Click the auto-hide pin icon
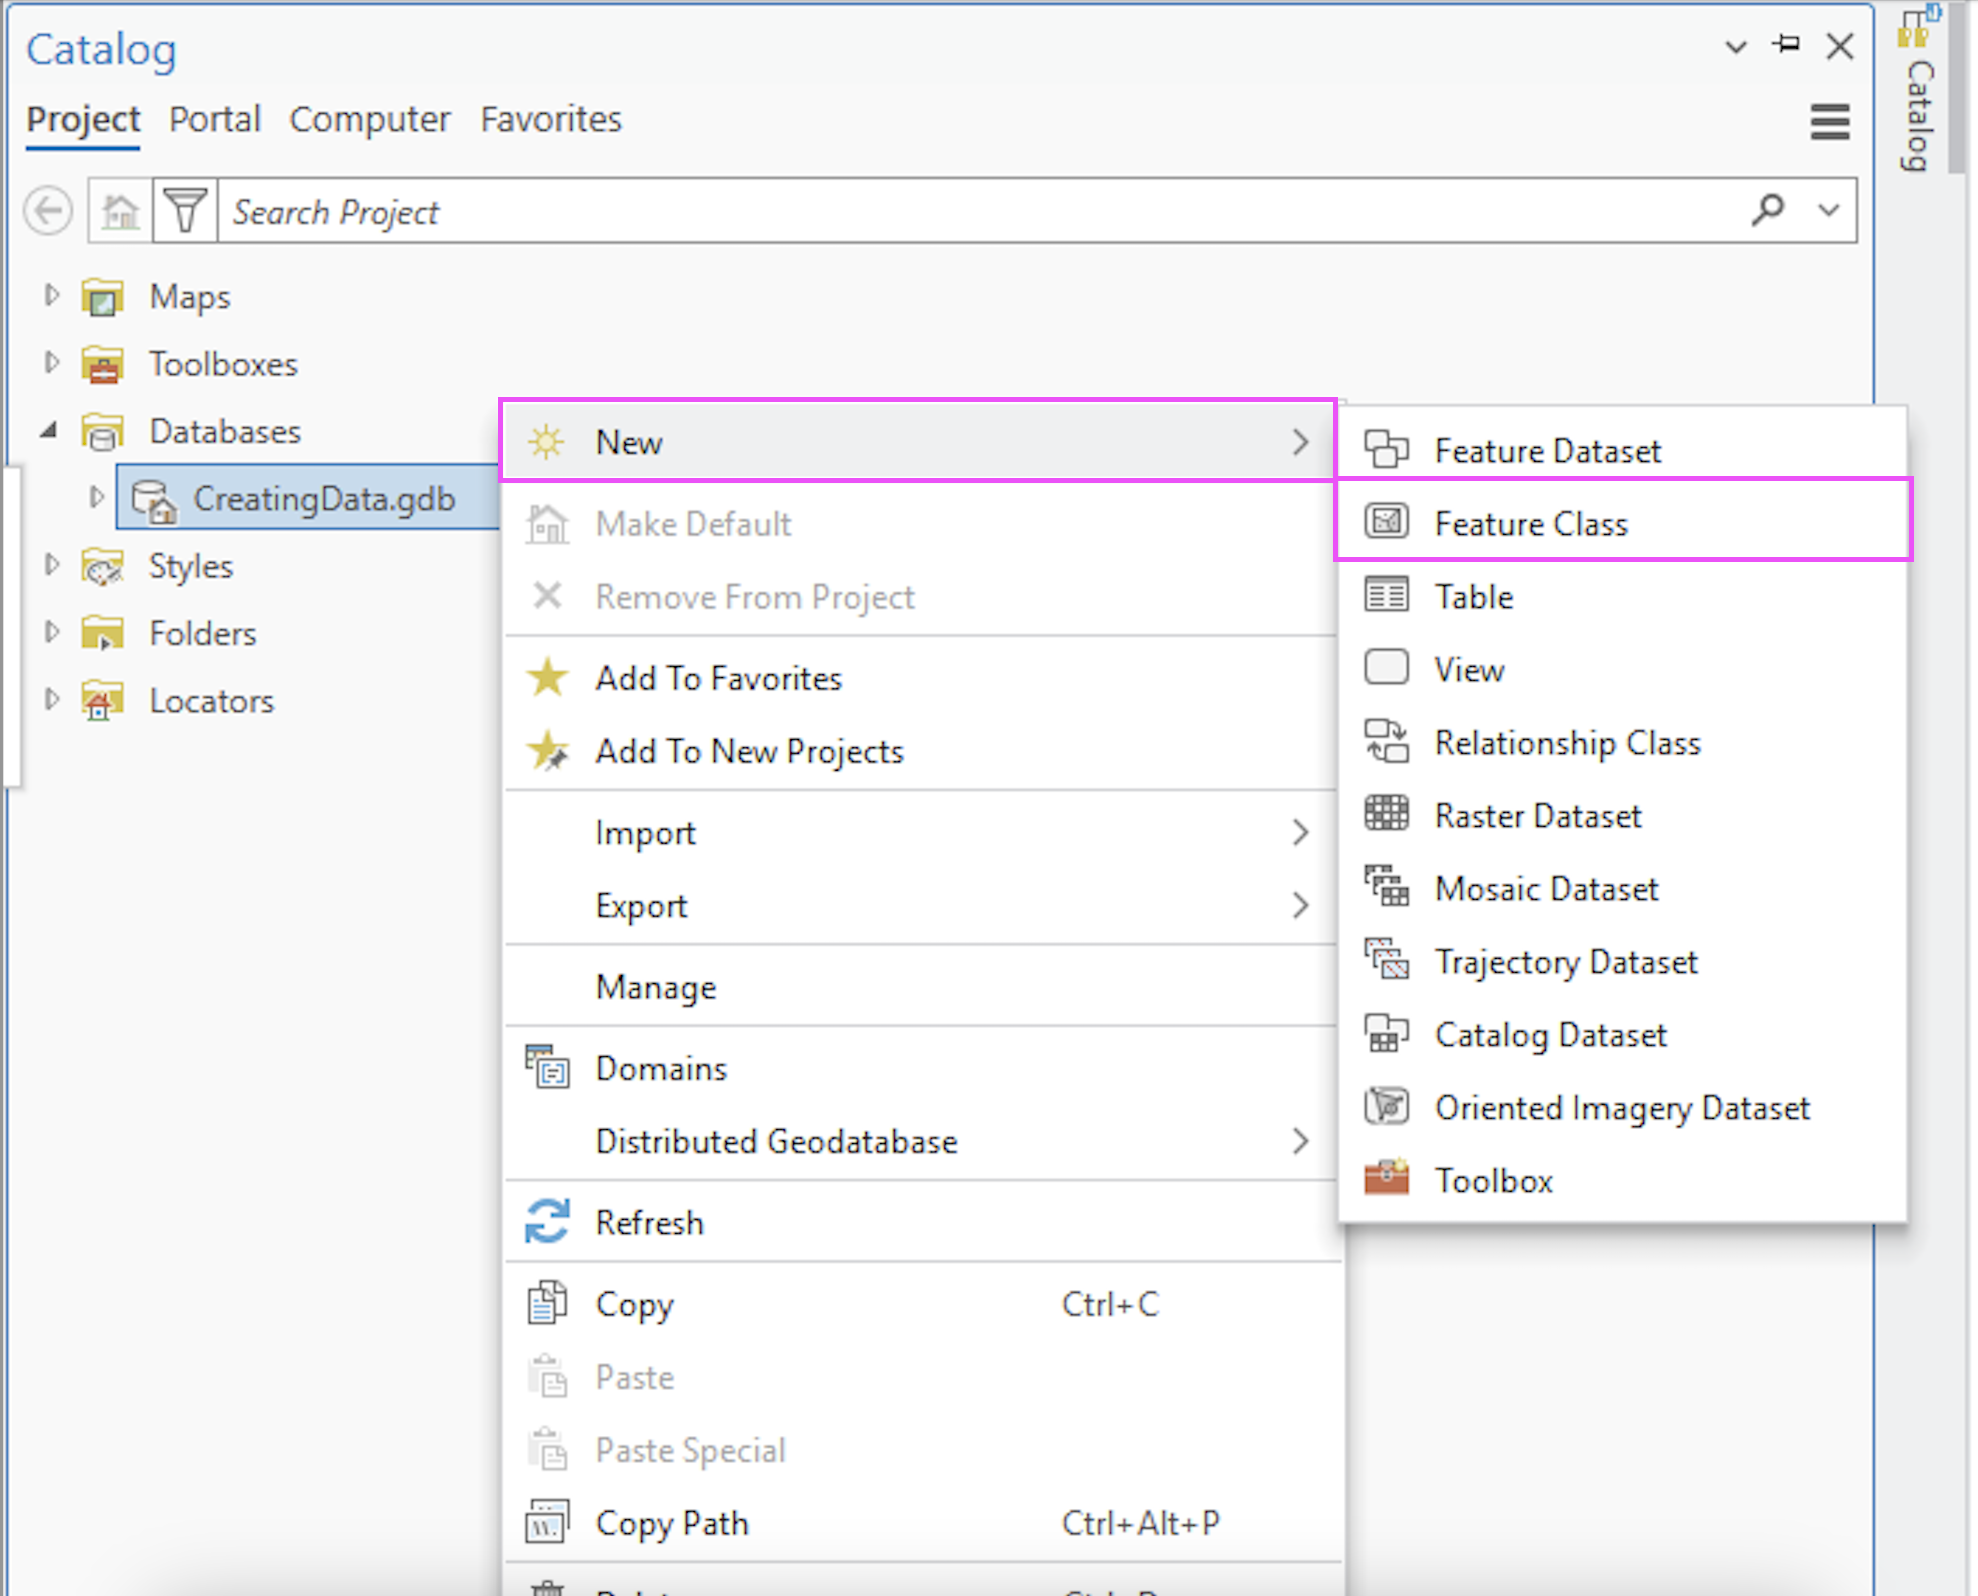 coord(1786,45)
